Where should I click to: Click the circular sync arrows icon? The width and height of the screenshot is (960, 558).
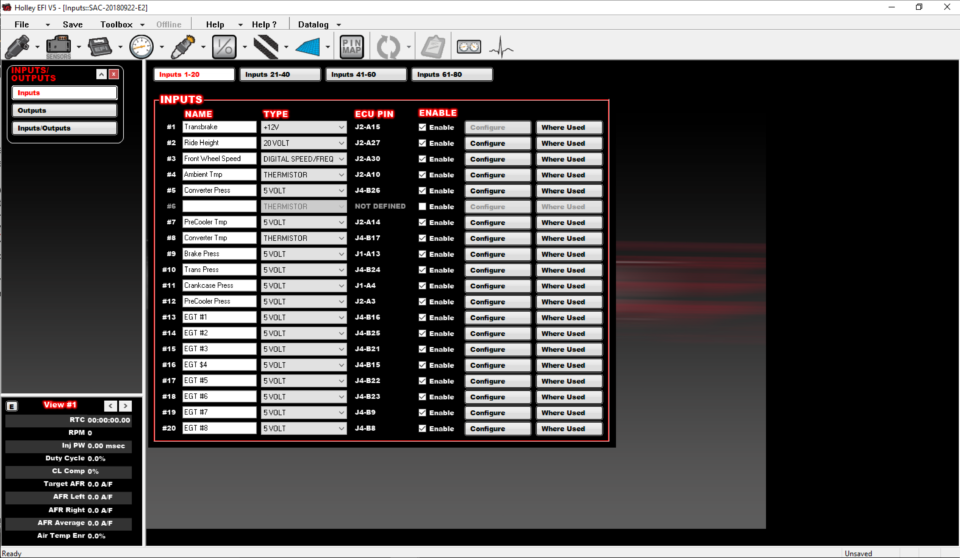point(388,47)
